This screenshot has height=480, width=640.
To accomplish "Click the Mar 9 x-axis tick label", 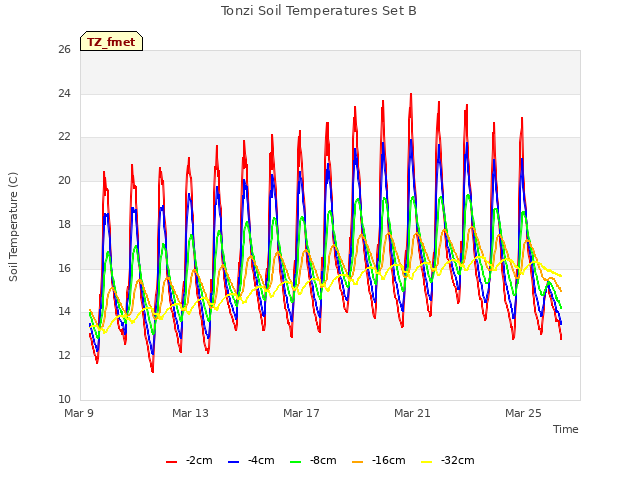I will 79,413.
